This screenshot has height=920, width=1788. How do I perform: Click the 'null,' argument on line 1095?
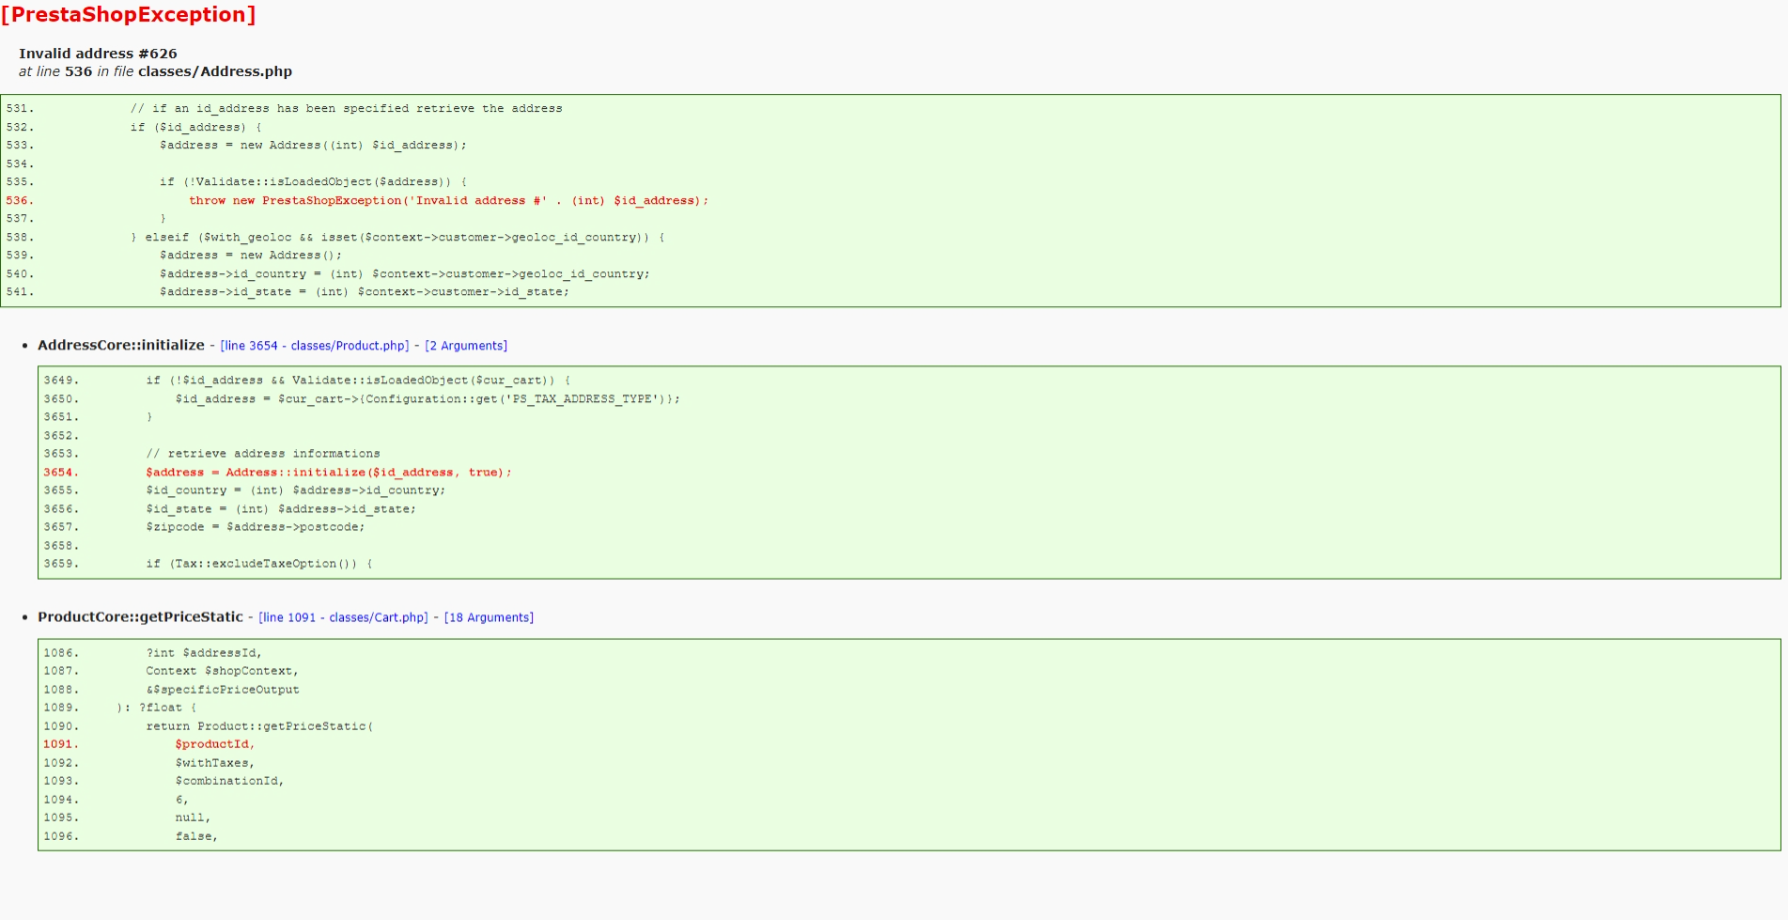[193, 818]
